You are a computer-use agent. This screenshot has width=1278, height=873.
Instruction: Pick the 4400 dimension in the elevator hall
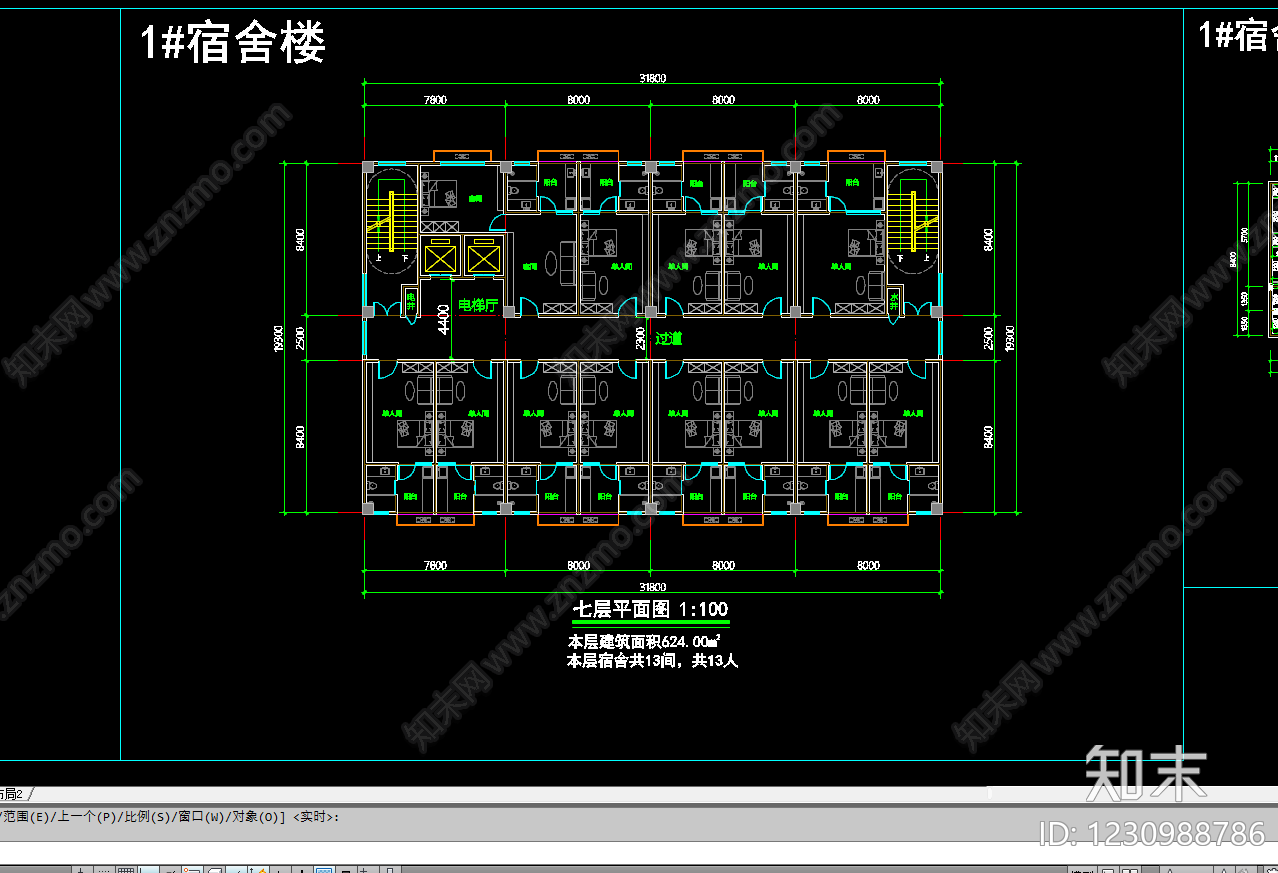coord(443,319)
